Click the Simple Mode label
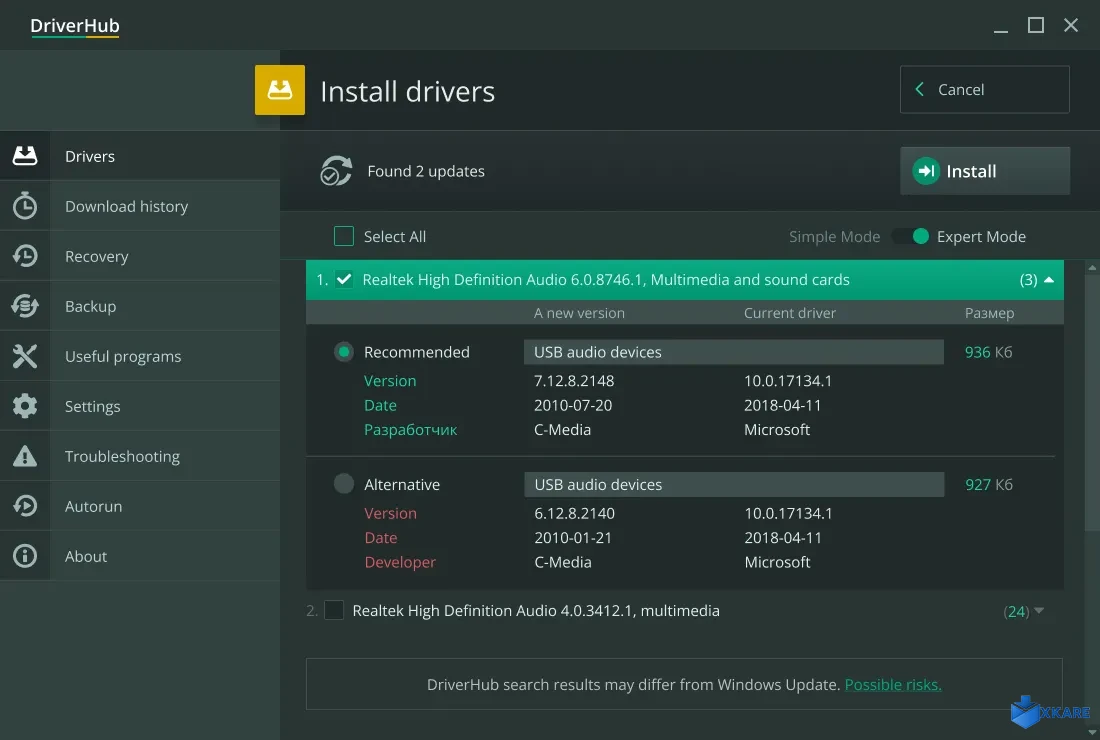1100x740 pixels. coord(834,236)
